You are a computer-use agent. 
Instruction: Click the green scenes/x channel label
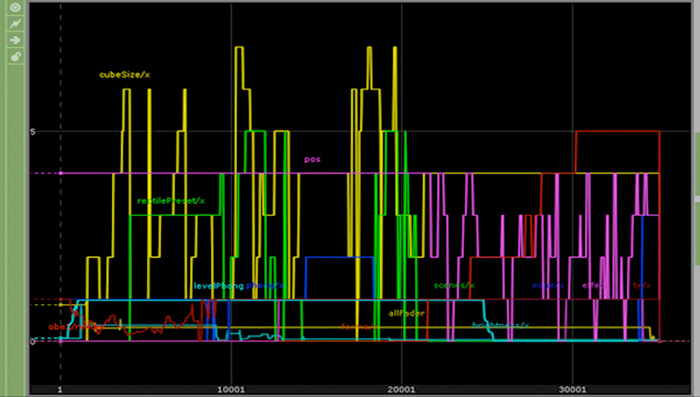(x=454, y=285)
